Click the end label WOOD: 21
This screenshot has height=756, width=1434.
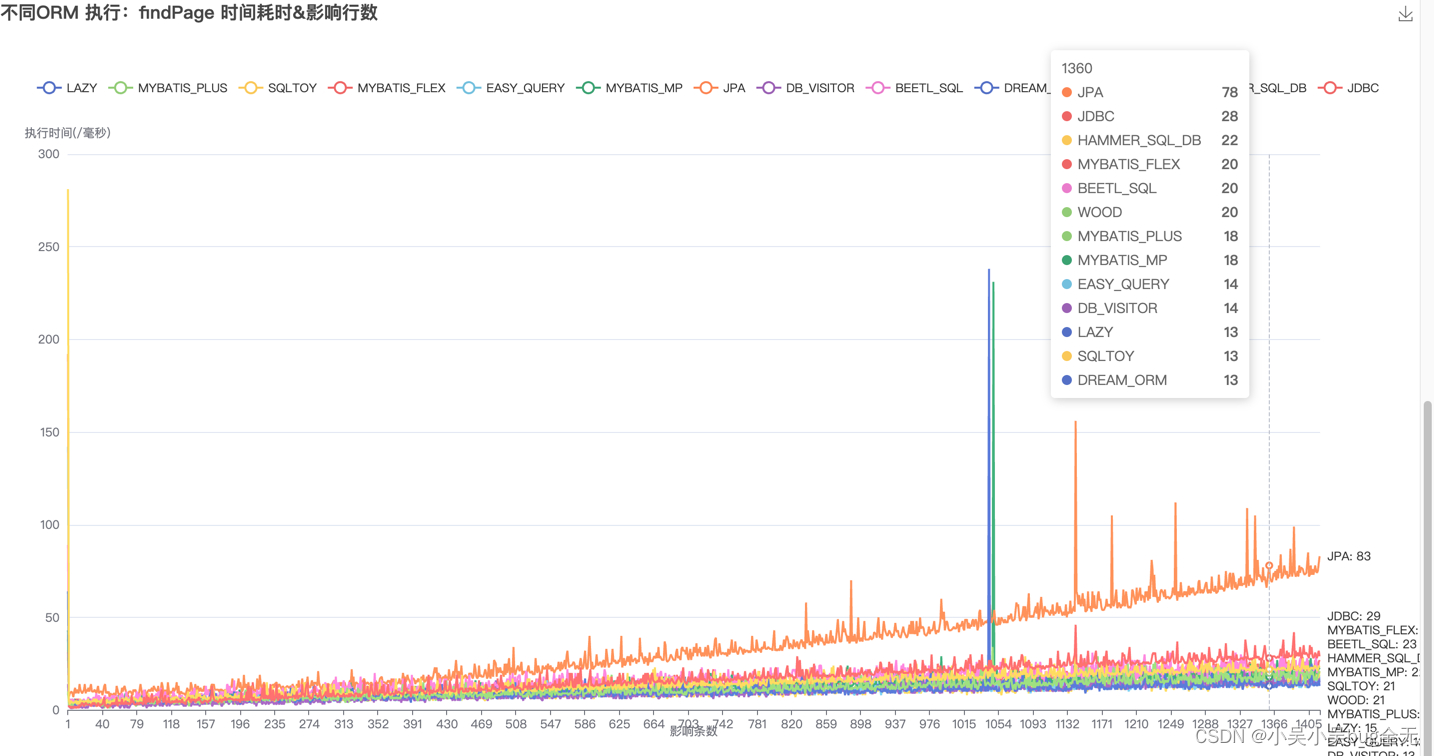1356,701
